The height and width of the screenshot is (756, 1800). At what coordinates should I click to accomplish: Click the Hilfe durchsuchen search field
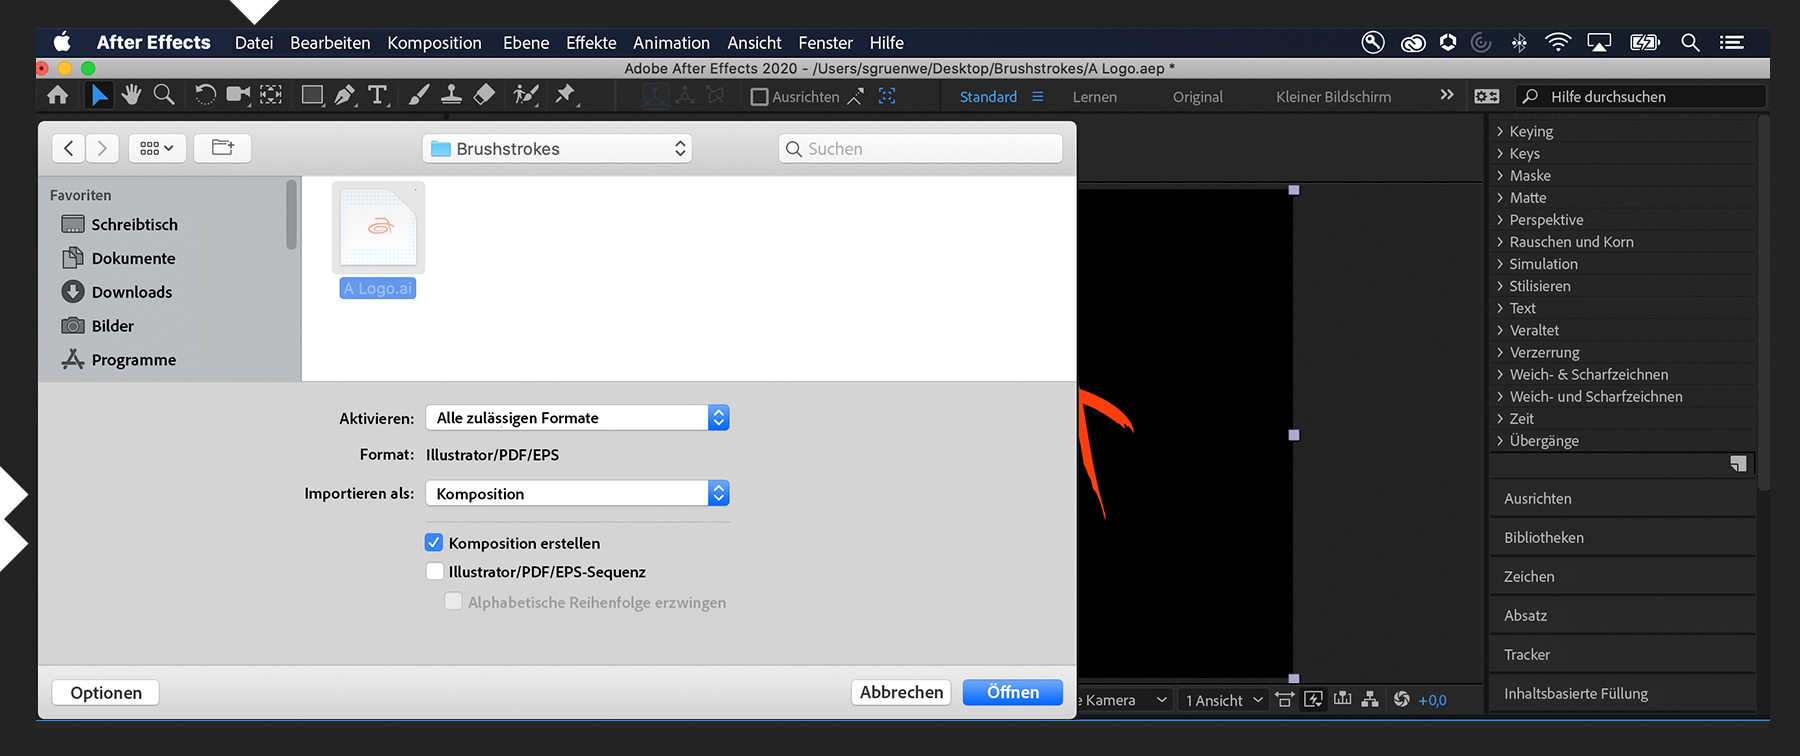pyautogui.click(x=1641, y=97)
